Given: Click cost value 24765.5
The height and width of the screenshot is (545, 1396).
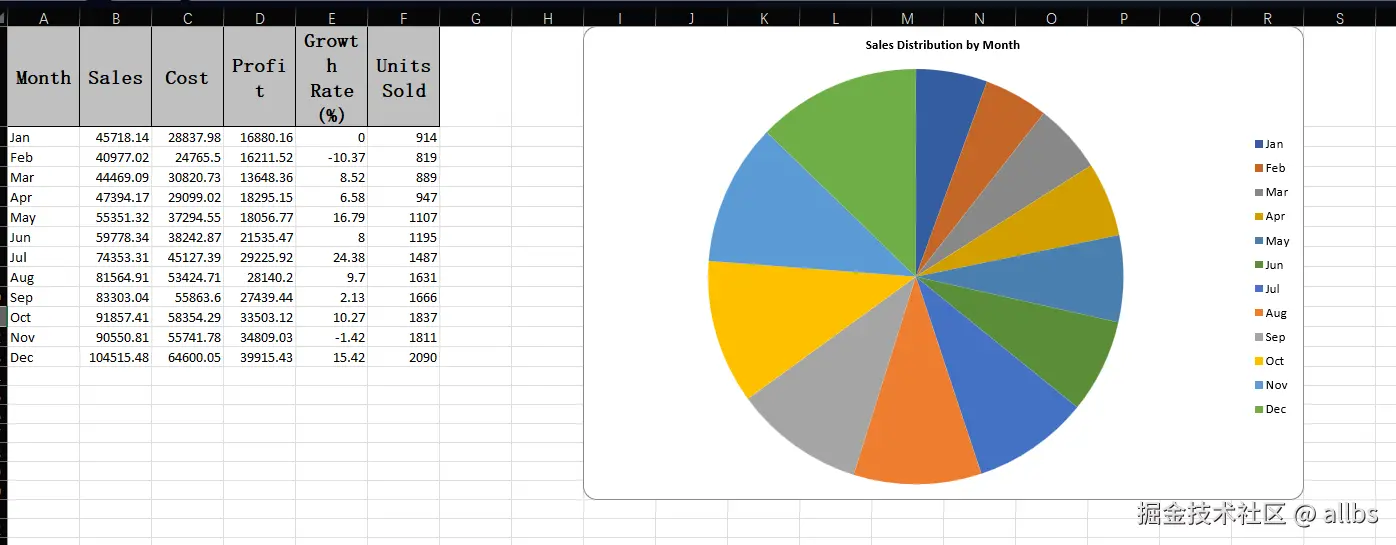Looking at the screenshot, I should (x=187, y=157).
